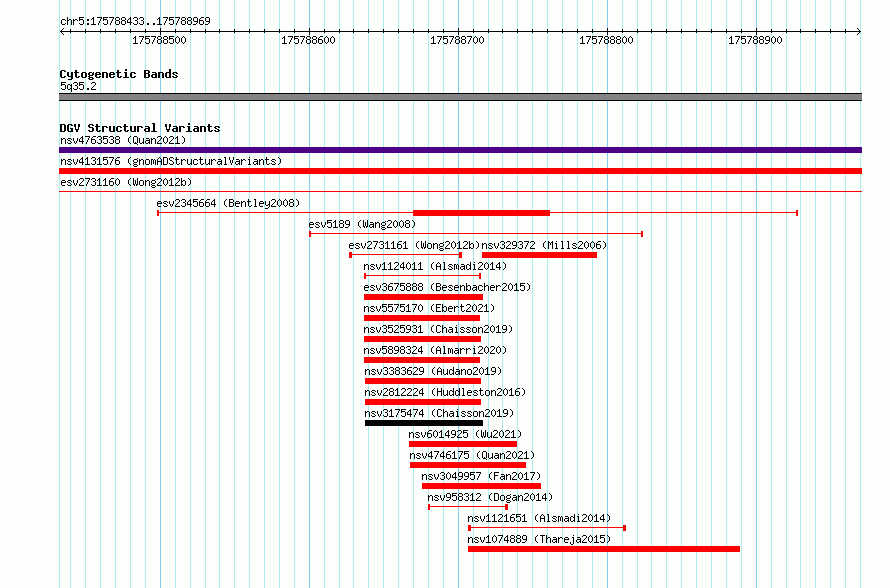Image resolution: width=890 pixels, height=588 pixels.
Task: Click the right arrow end of the ruler
Action: click(859, 32)
